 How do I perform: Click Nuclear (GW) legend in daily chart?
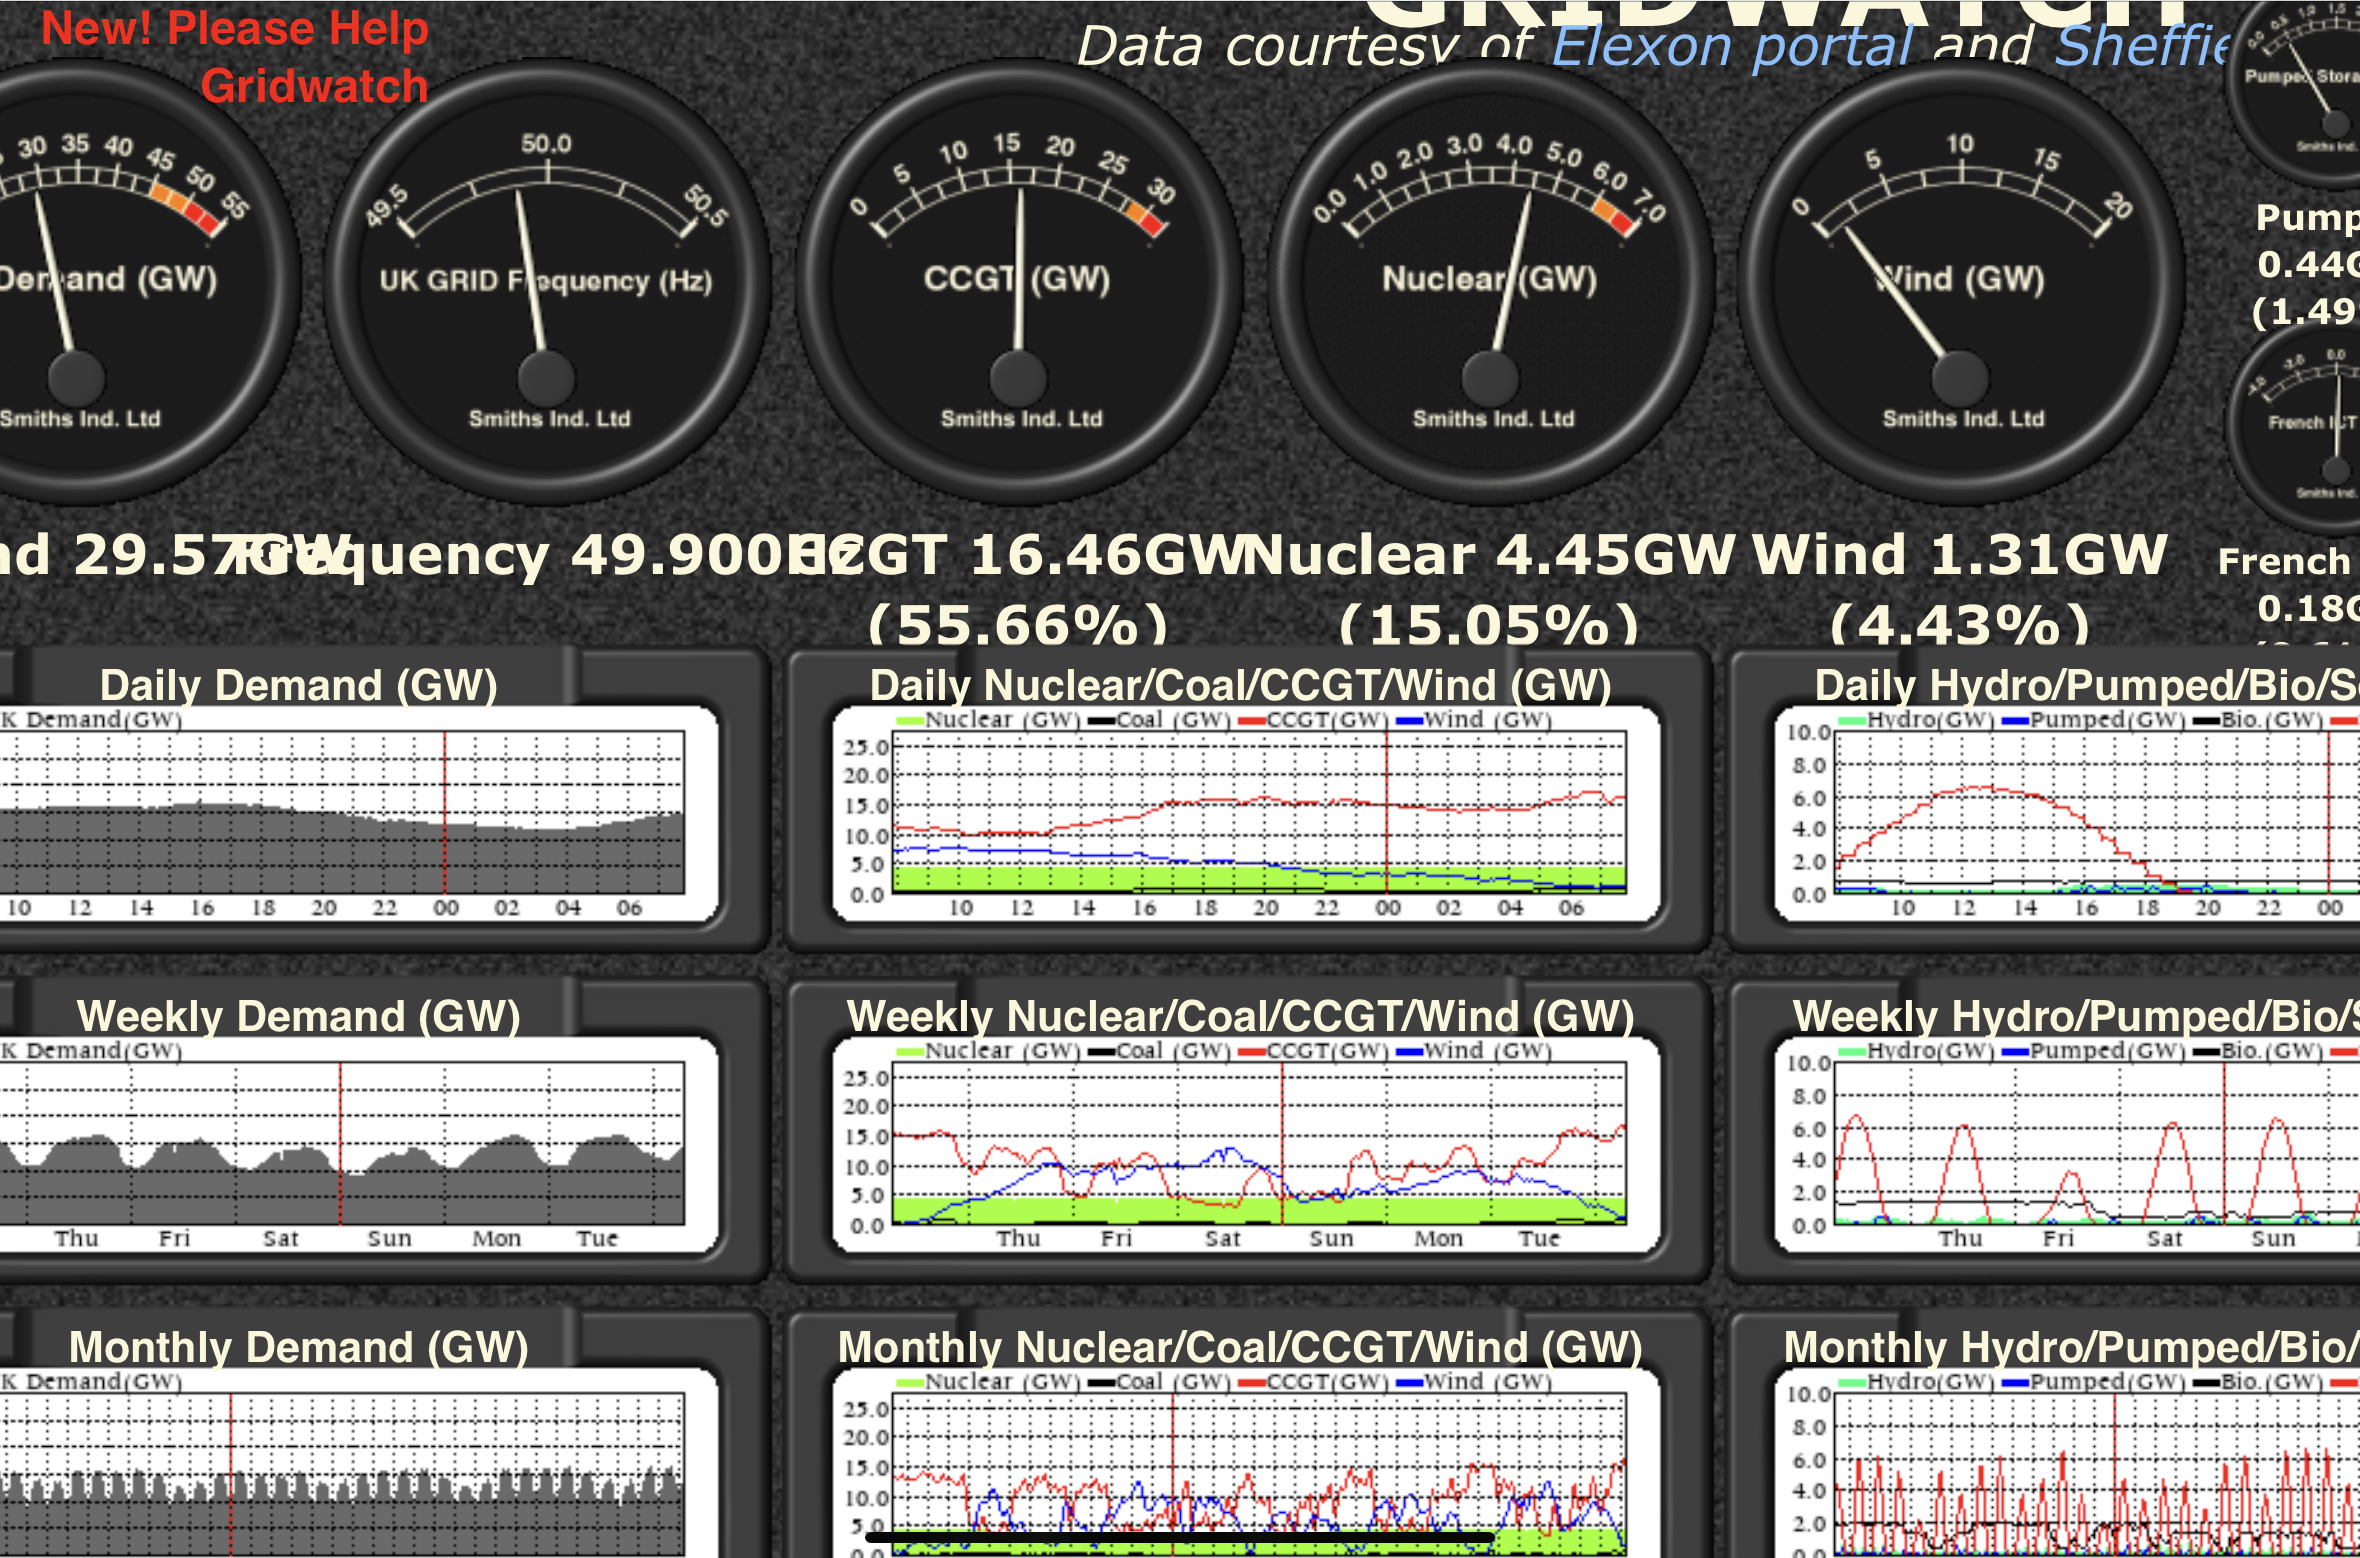coord(989,720)
